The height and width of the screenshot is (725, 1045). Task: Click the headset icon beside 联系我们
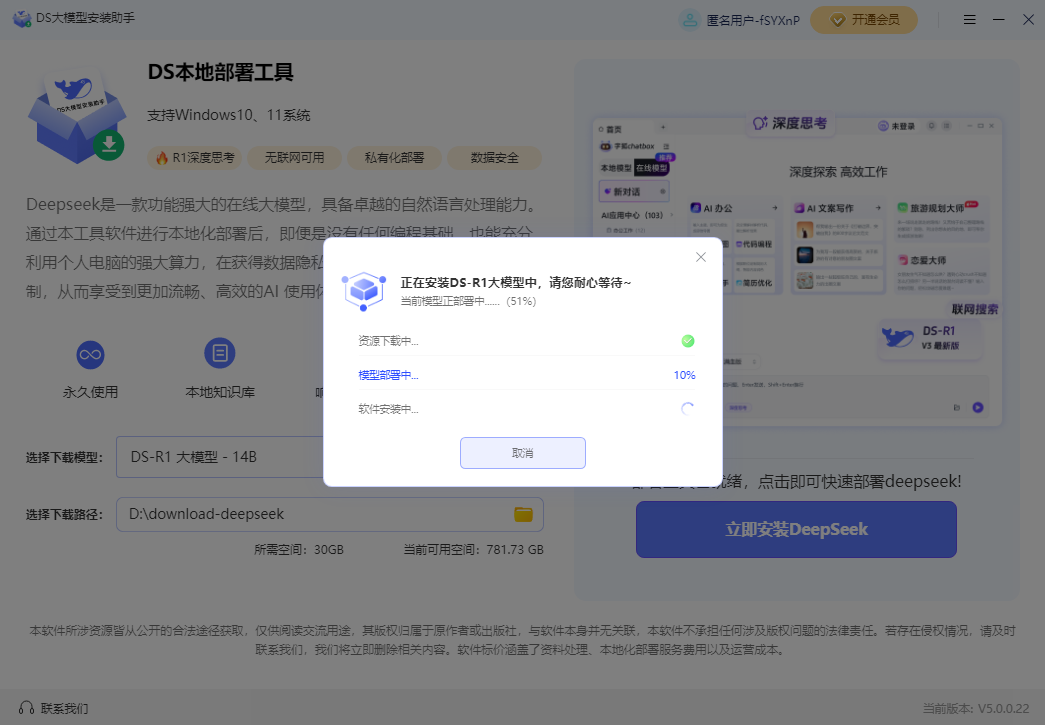pos(26,708)
